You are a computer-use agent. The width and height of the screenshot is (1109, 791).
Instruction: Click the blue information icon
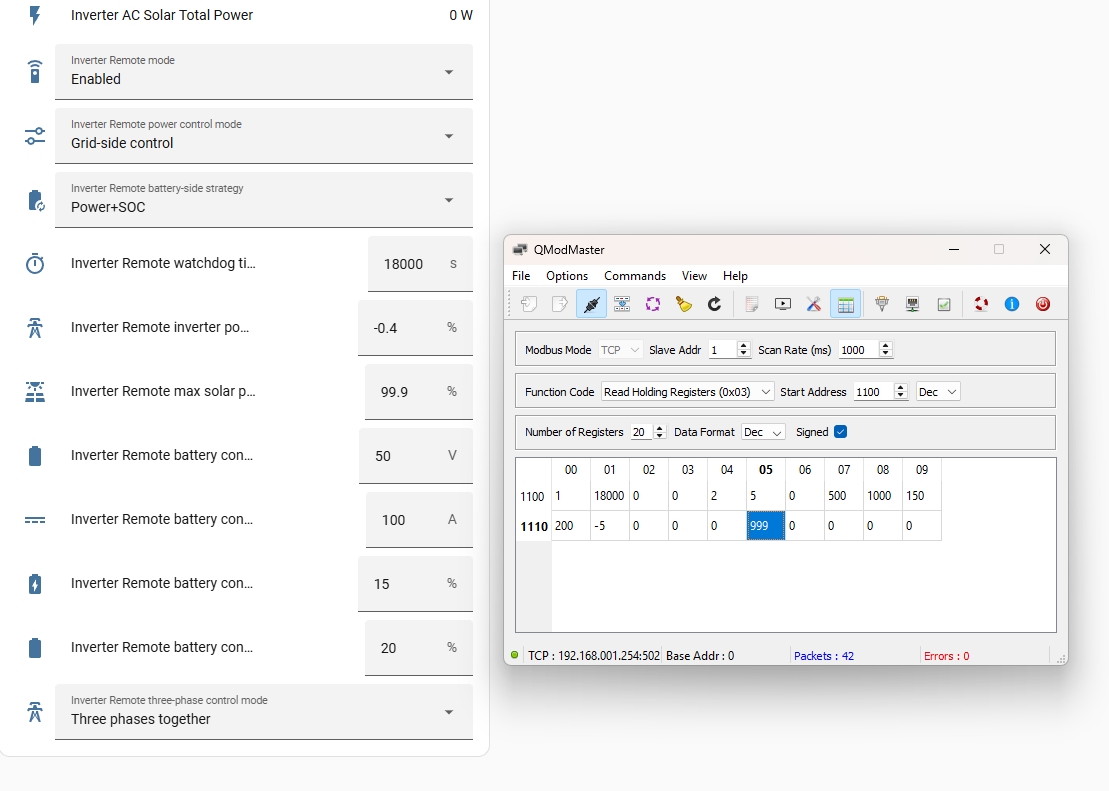1012,304
